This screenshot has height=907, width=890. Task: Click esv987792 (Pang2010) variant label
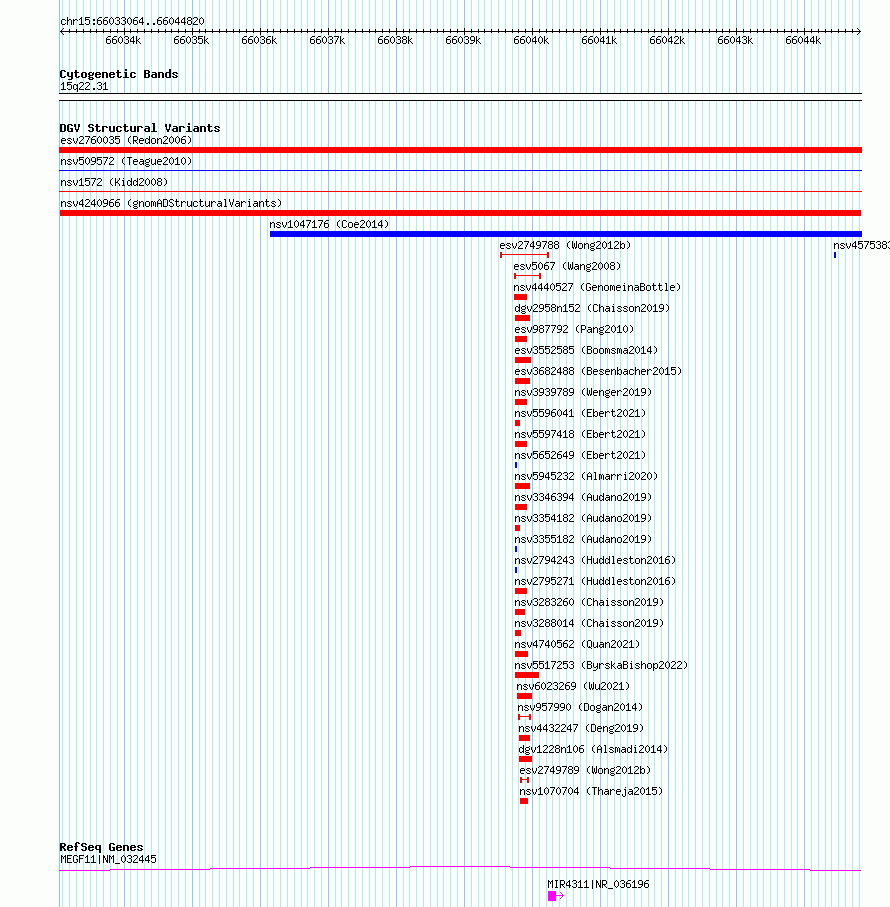(574, 329)
